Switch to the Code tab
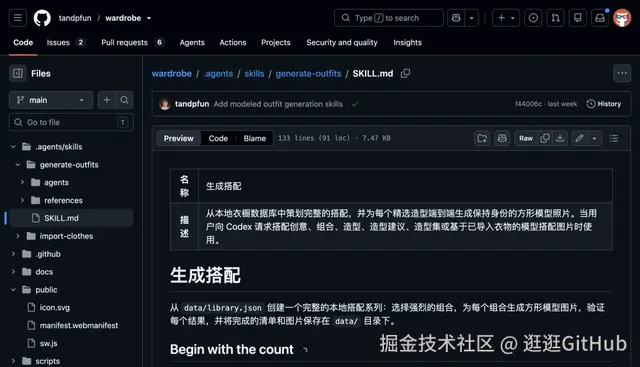 pyautogui.click(x=23, y=42)
